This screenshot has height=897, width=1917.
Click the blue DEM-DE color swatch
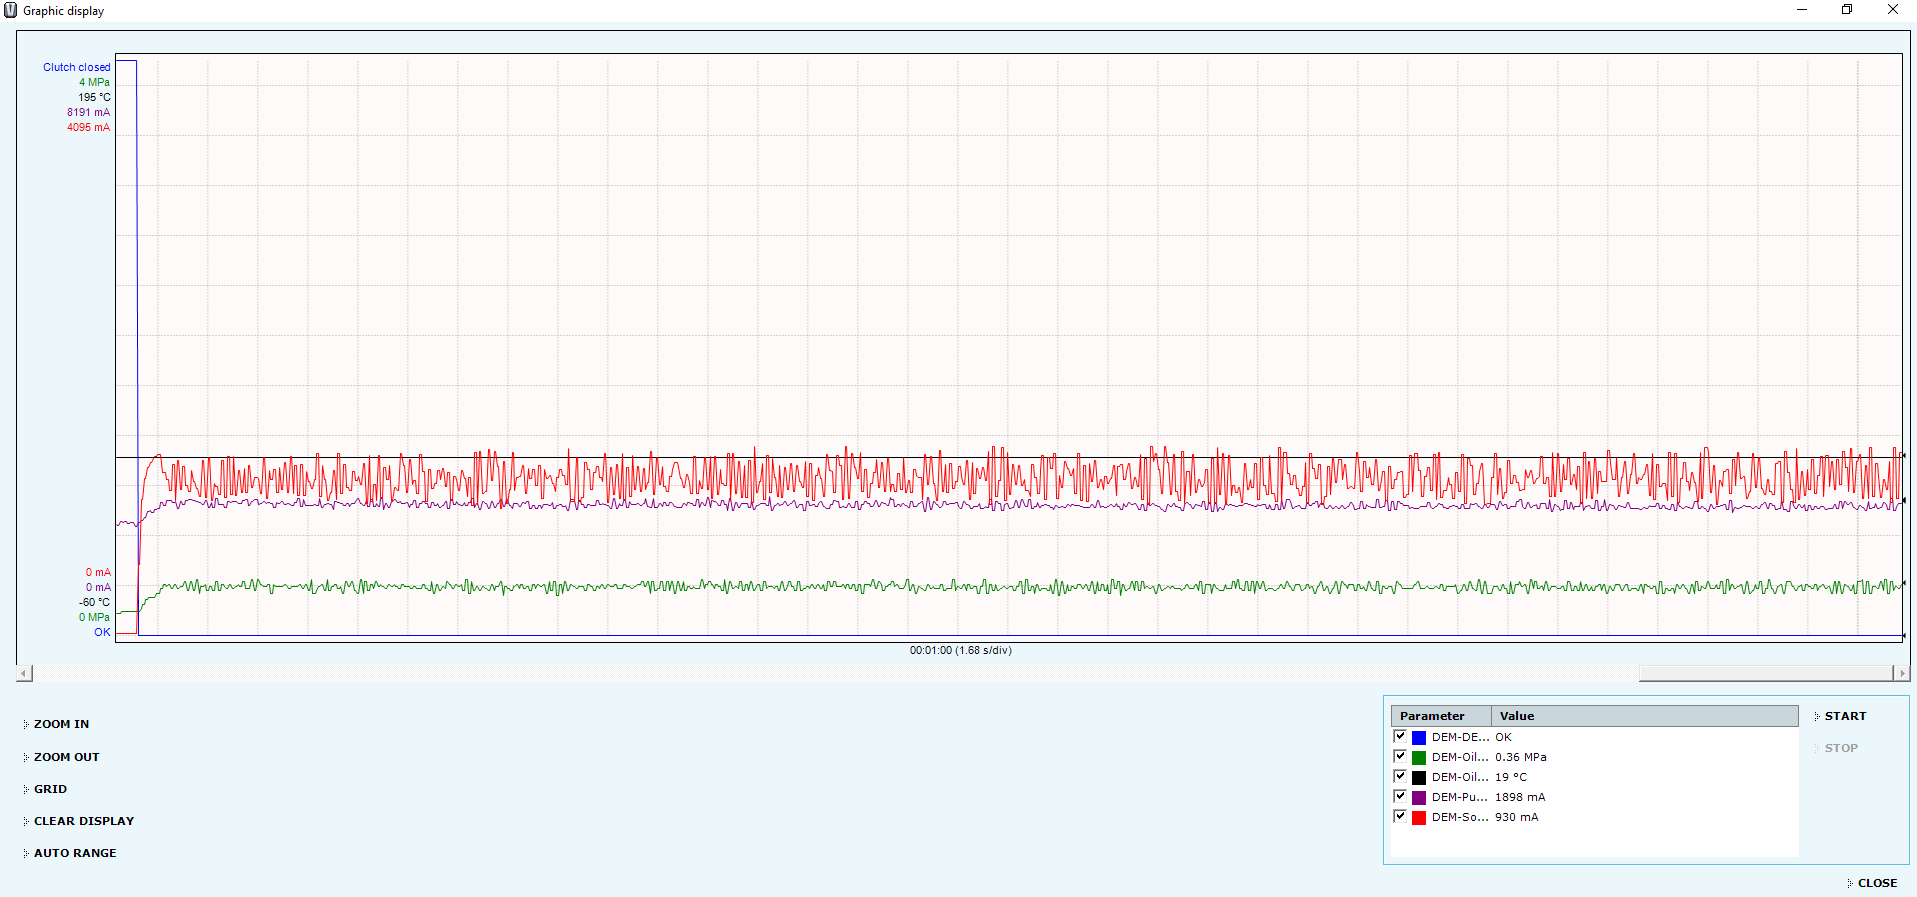tap(1418, 738)
